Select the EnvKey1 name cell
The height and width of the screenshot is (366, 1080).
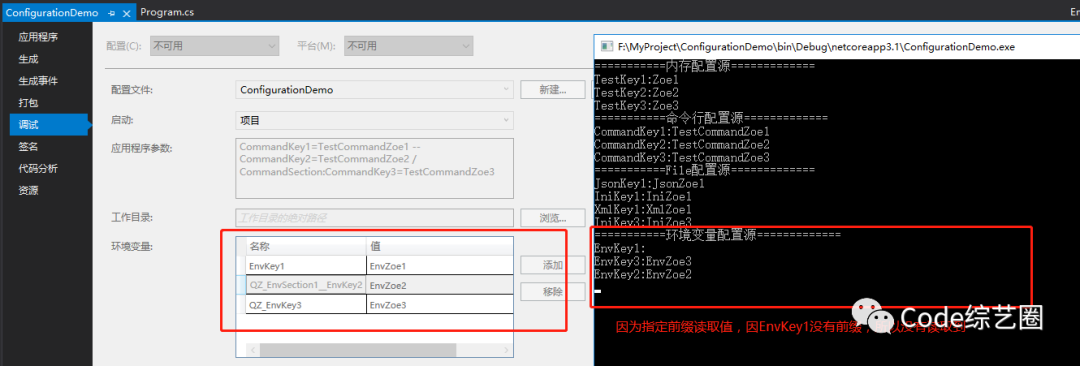click(x=306, y=265)
